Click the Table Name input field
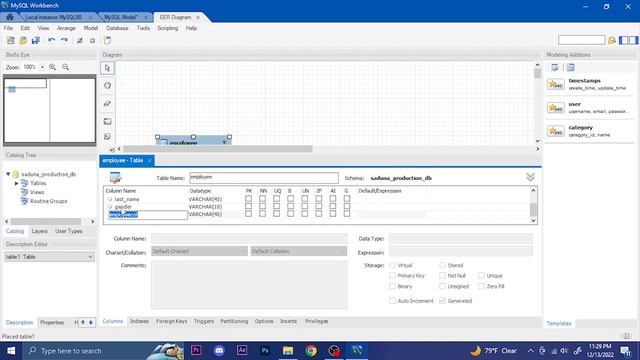The height and width of the screenshot is (360, 640). pyautogui.click(x=264, y=178)
